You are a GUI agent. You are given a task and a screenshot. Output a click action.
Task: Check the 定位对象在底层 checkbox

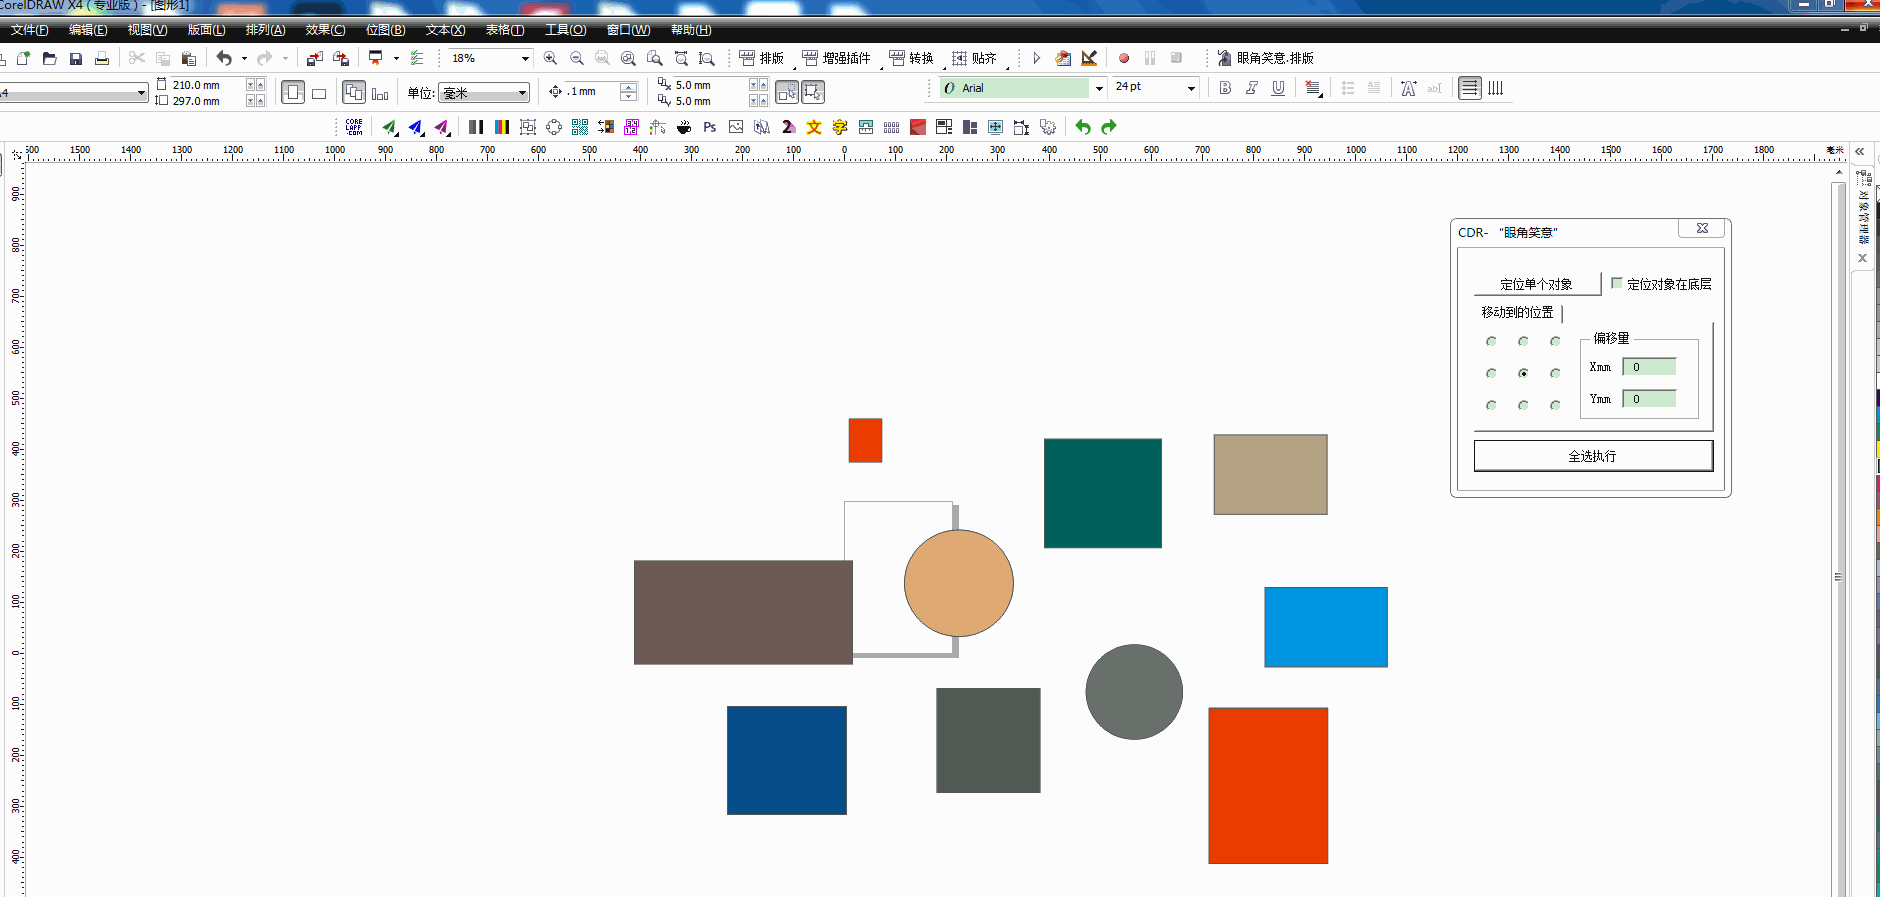point(1617,283)
